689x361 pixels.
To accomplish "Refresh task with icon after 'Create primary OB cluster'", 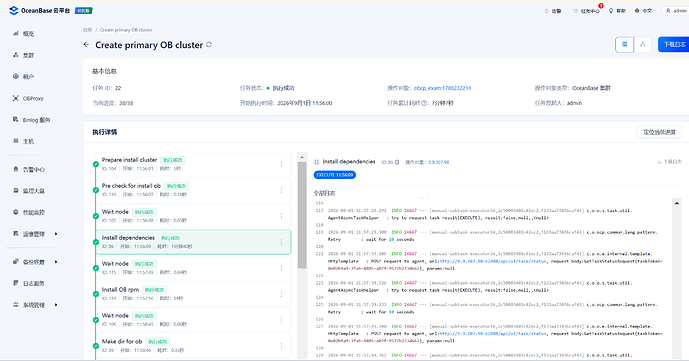I will [x=209, y=44].
